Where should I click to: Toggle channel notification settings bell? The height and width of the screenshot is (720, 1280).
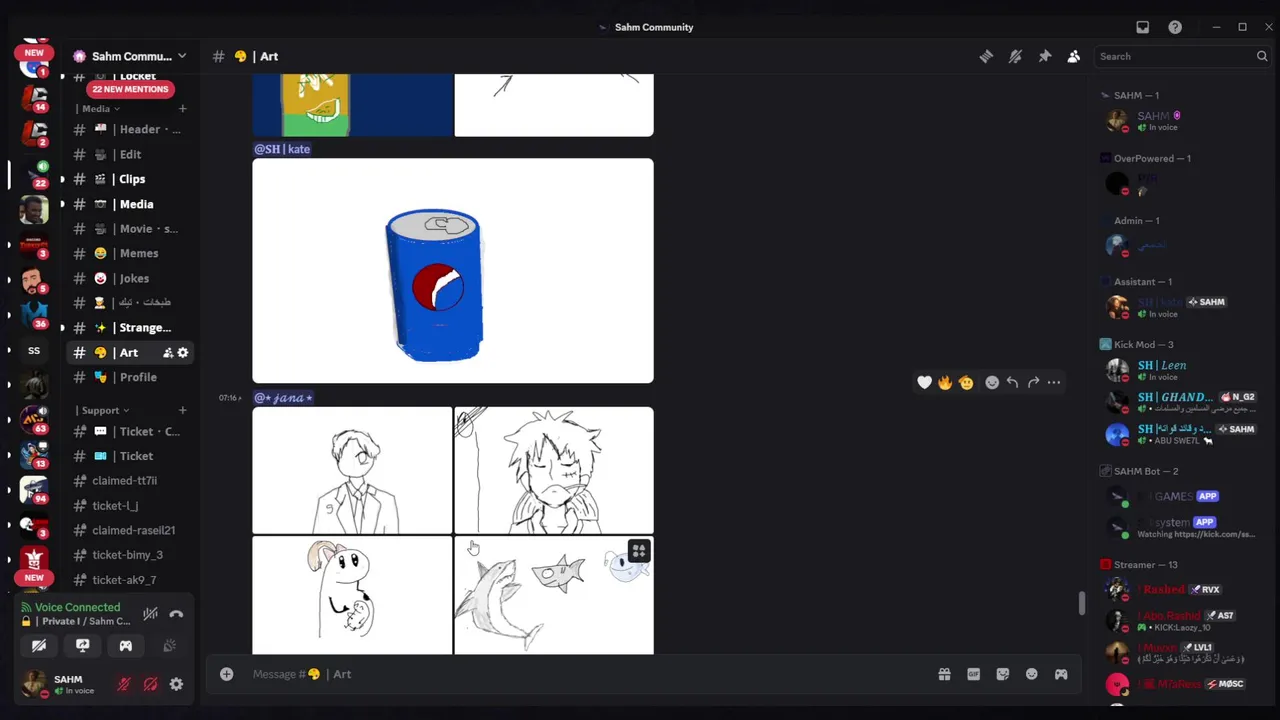(1015, 56)
